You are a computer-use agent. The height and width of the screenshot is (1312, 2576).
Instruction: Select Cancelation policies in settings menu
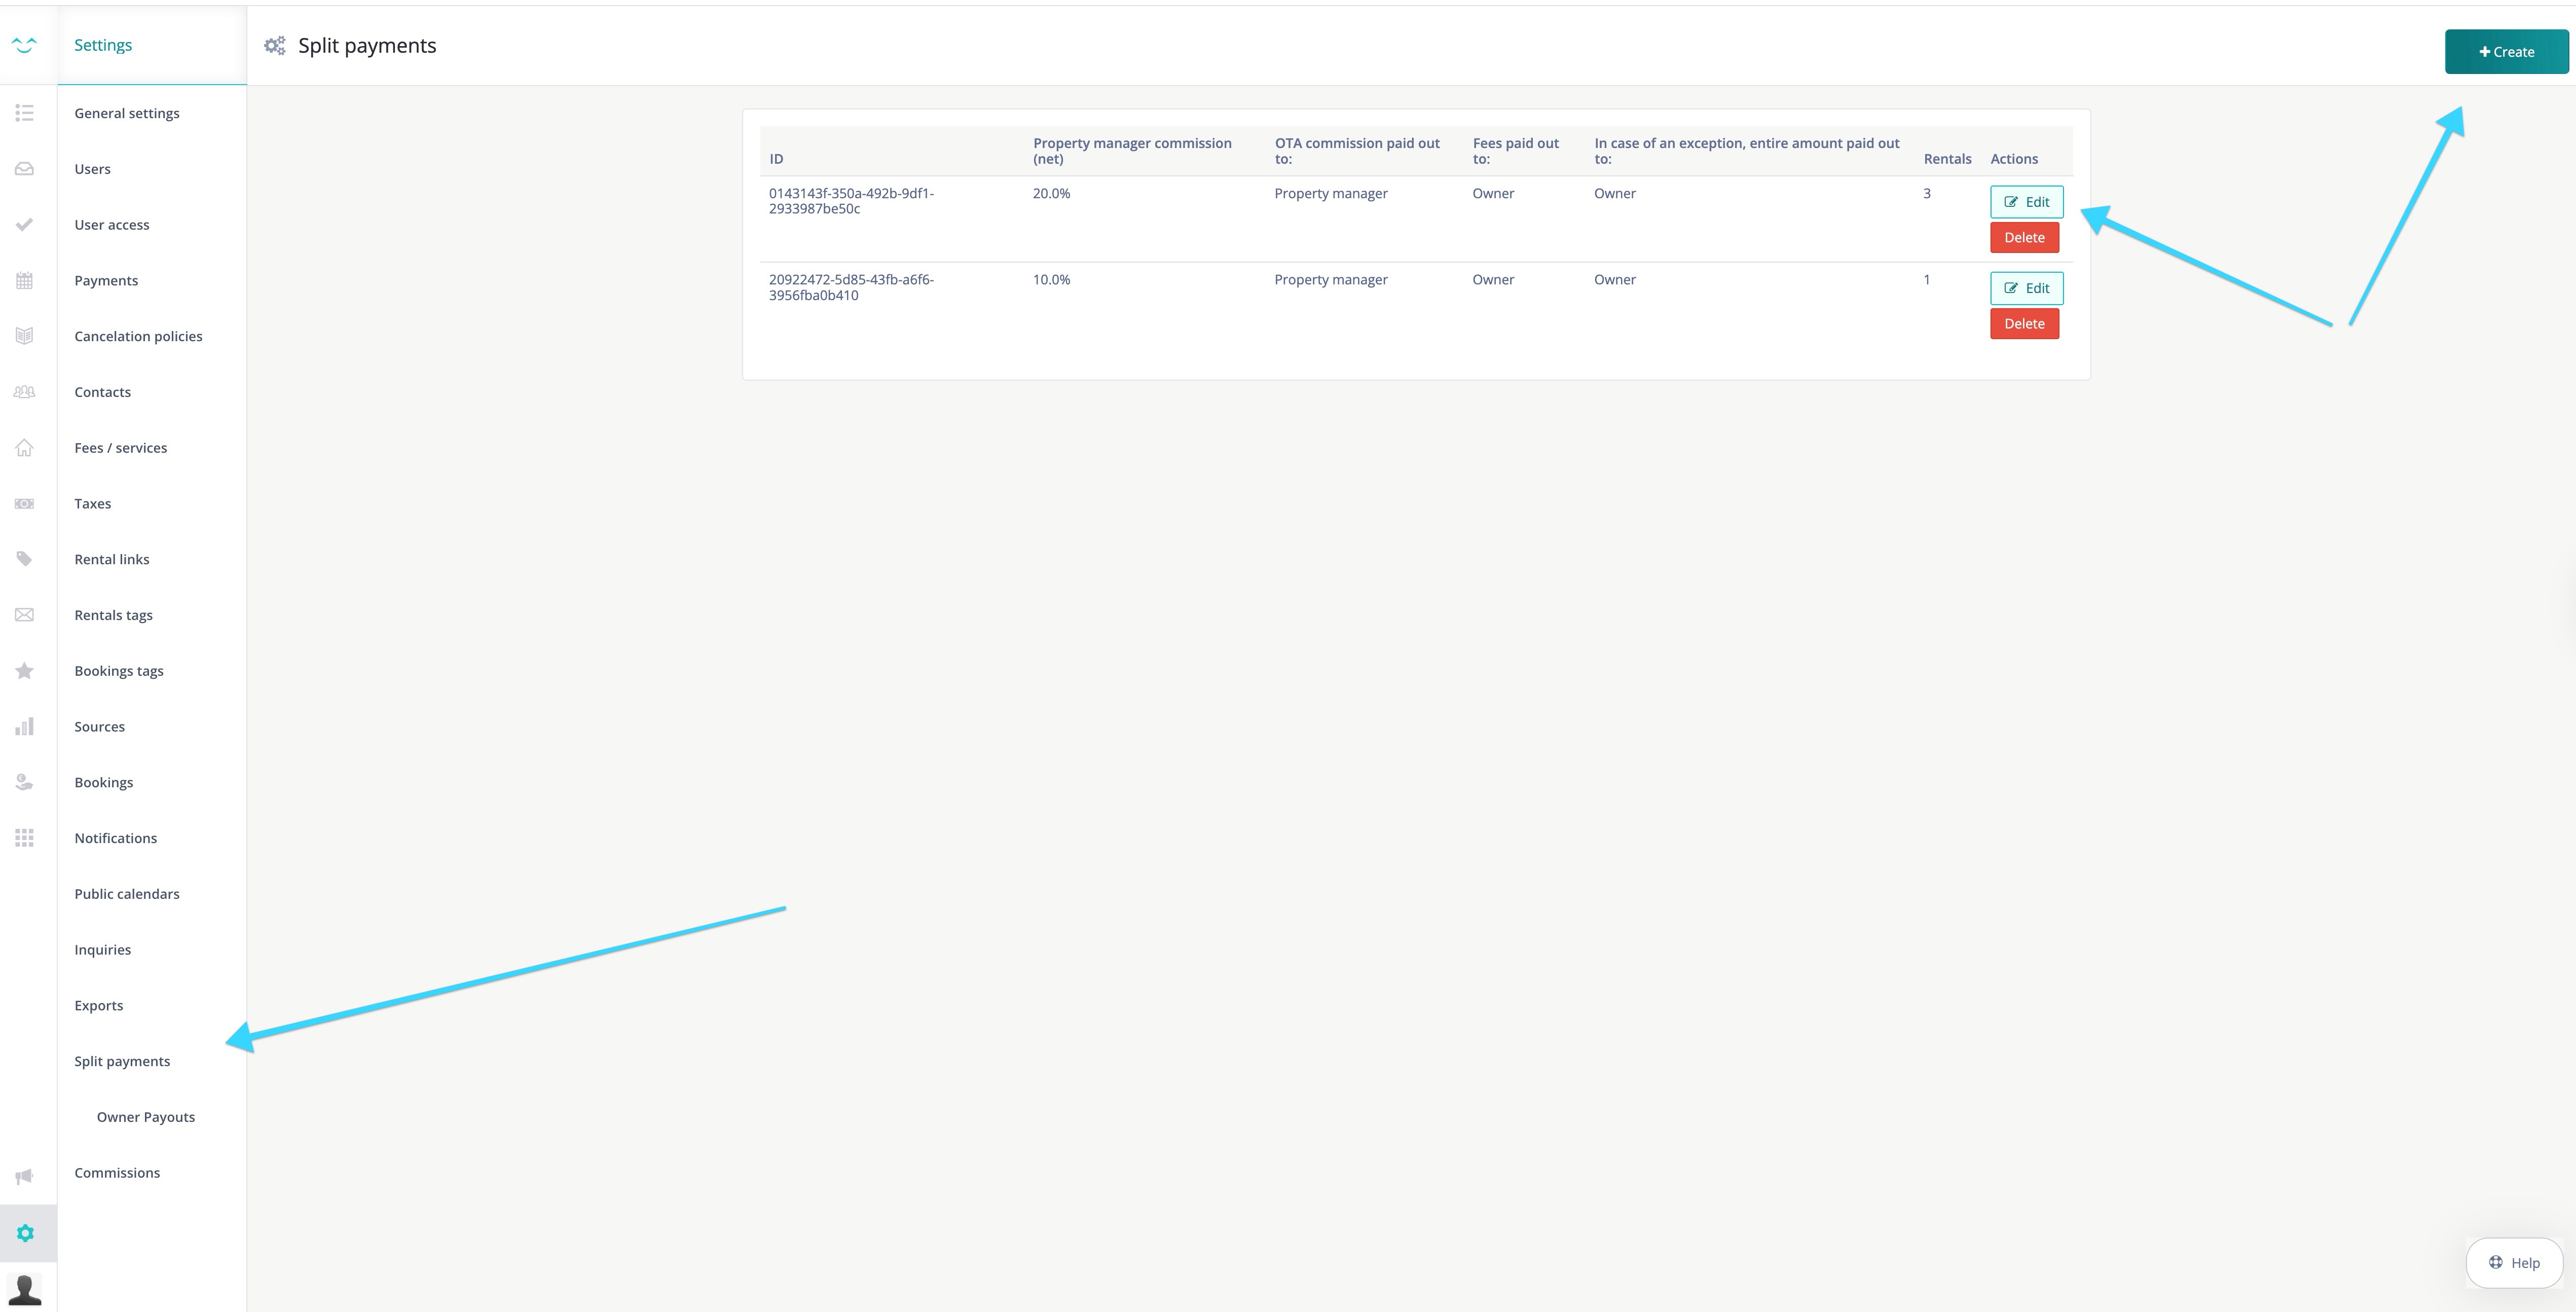(x=138, y=336)
